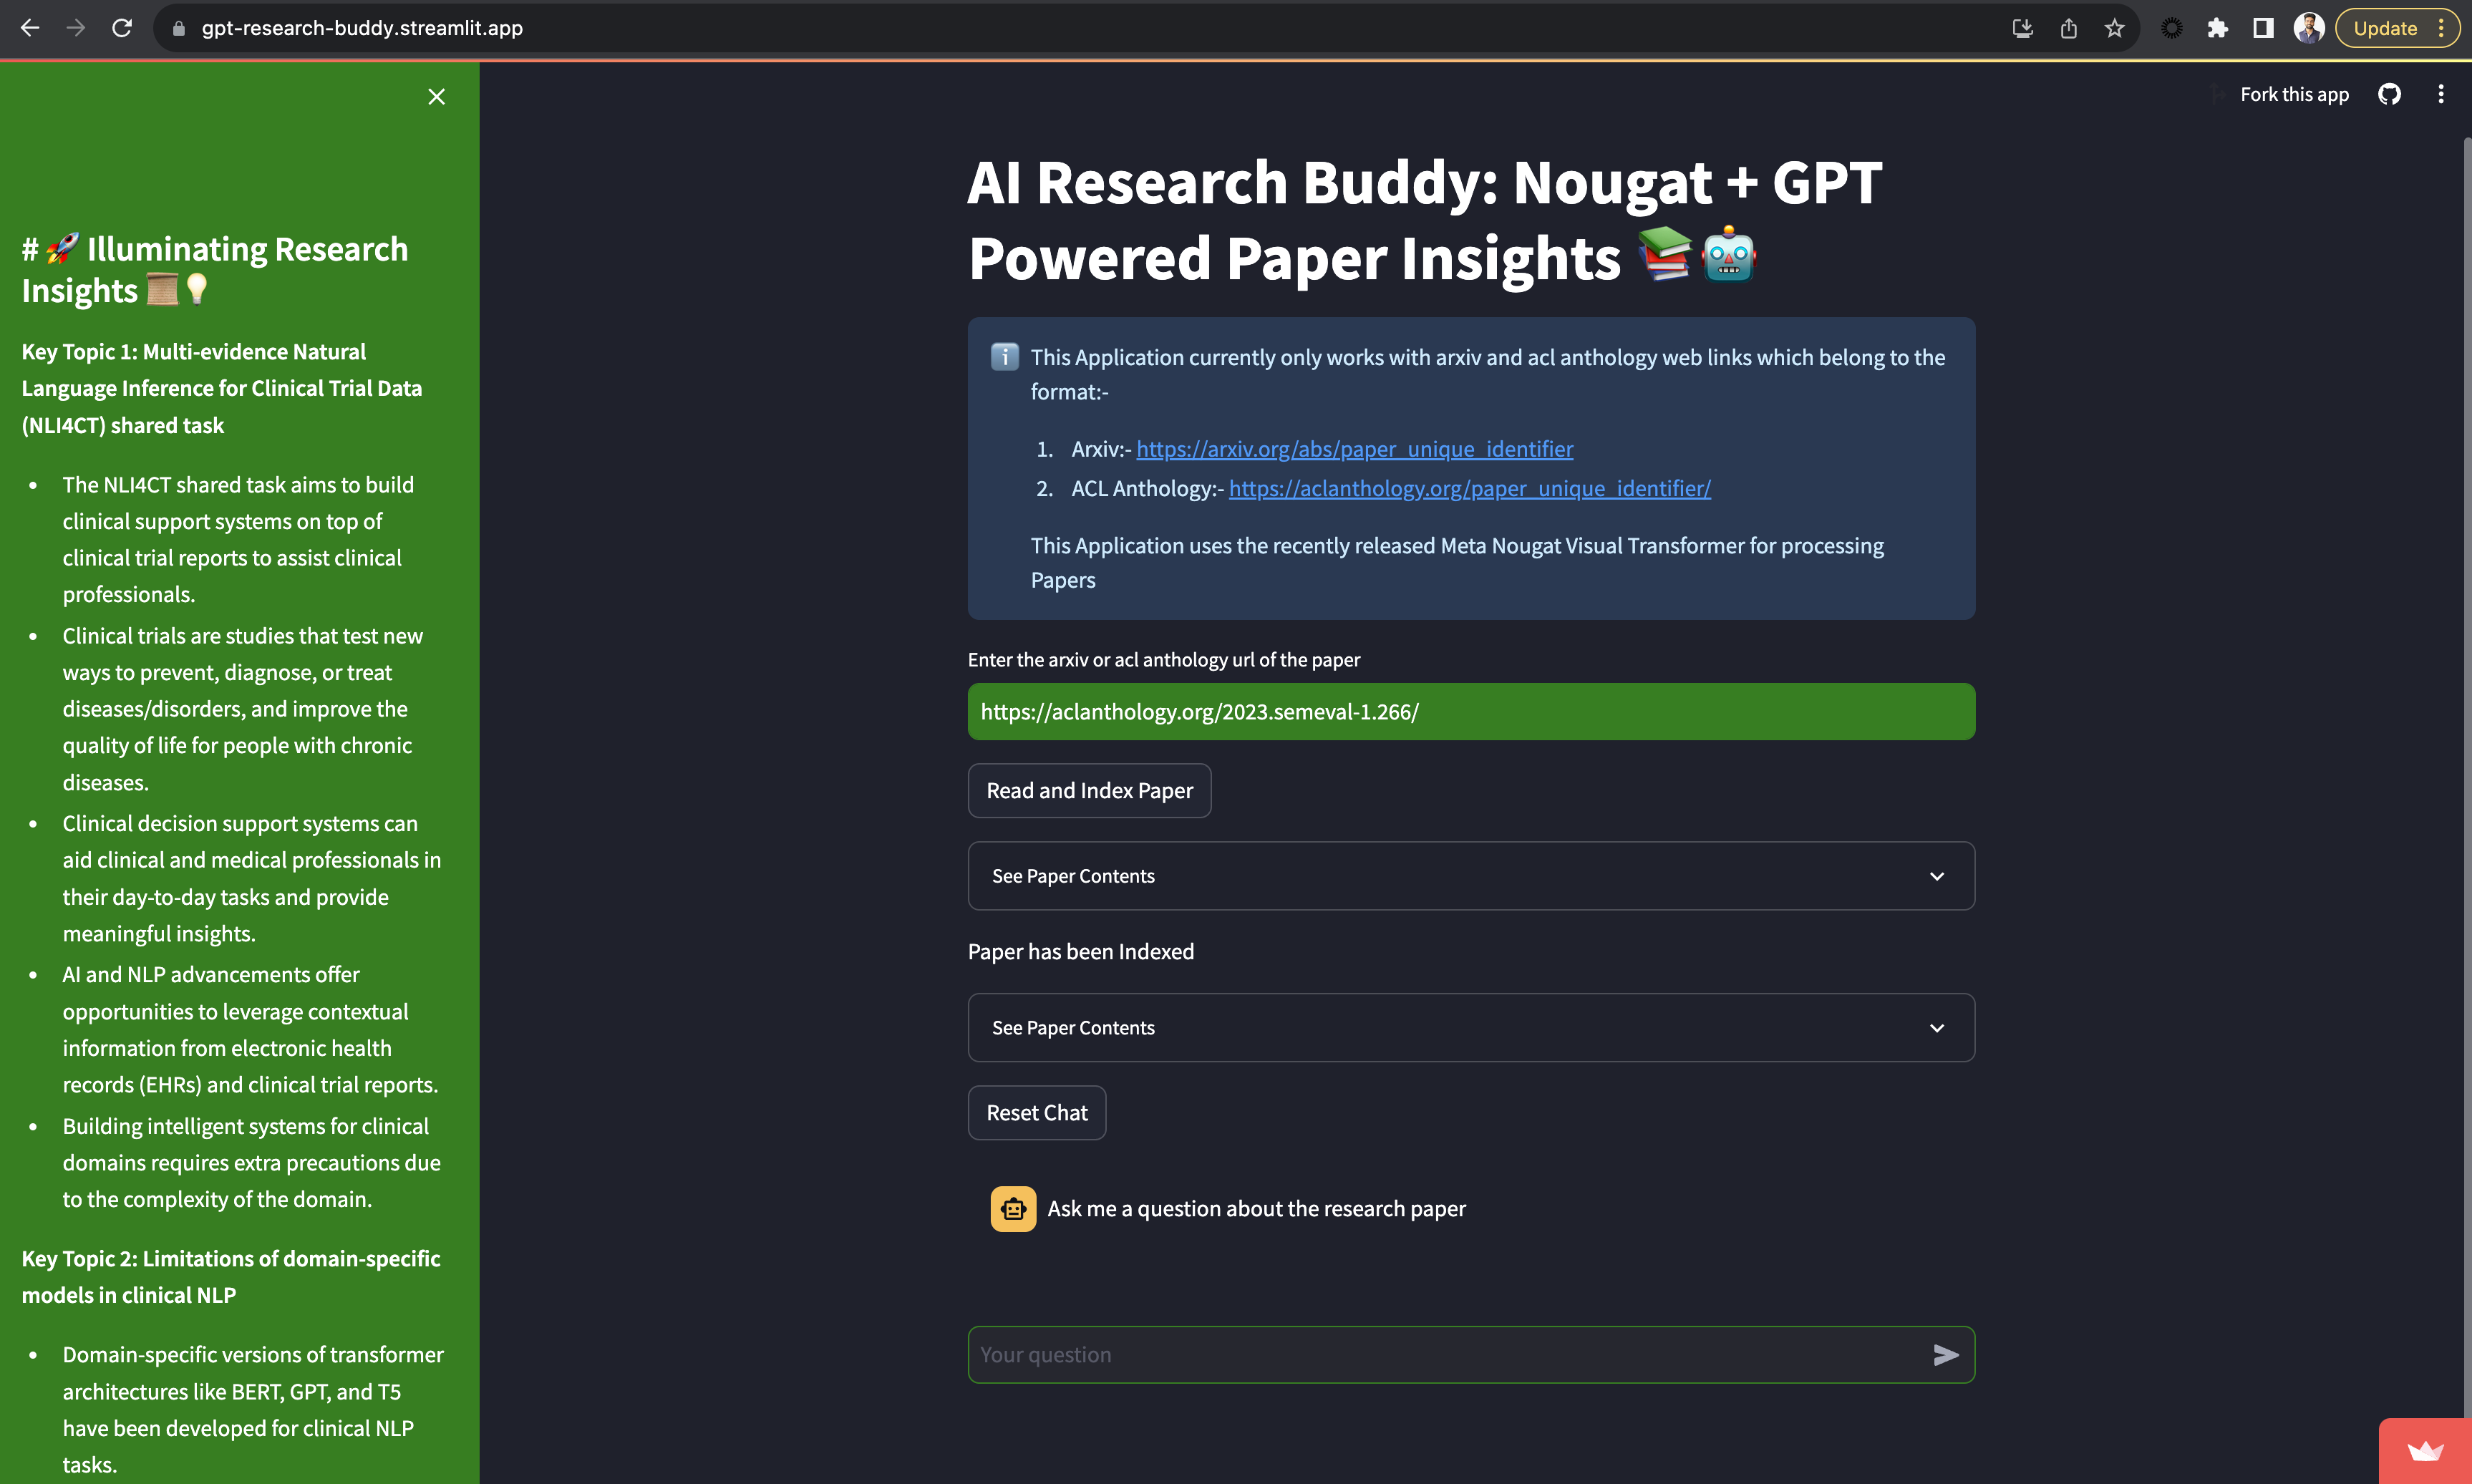The width and height of the screenshot is (2472, 1484).
Task: Click the ACL Anthology paper URL link
Action: tap(1469, 488)
